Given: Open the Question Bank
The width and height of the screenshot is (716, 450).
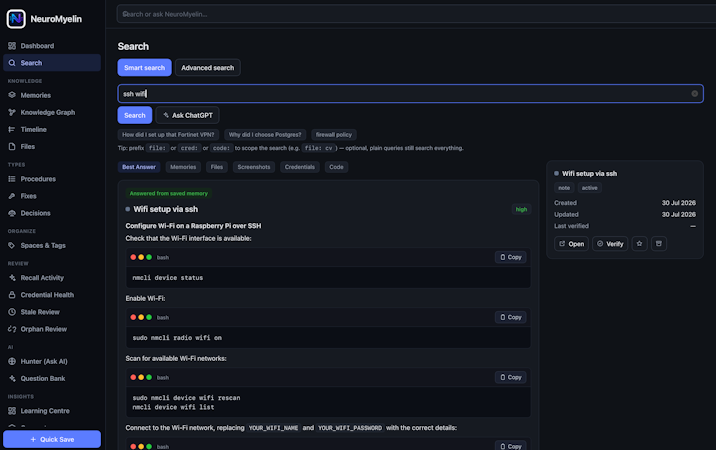Looking at the screenshot, I should [x=52, y=378].
